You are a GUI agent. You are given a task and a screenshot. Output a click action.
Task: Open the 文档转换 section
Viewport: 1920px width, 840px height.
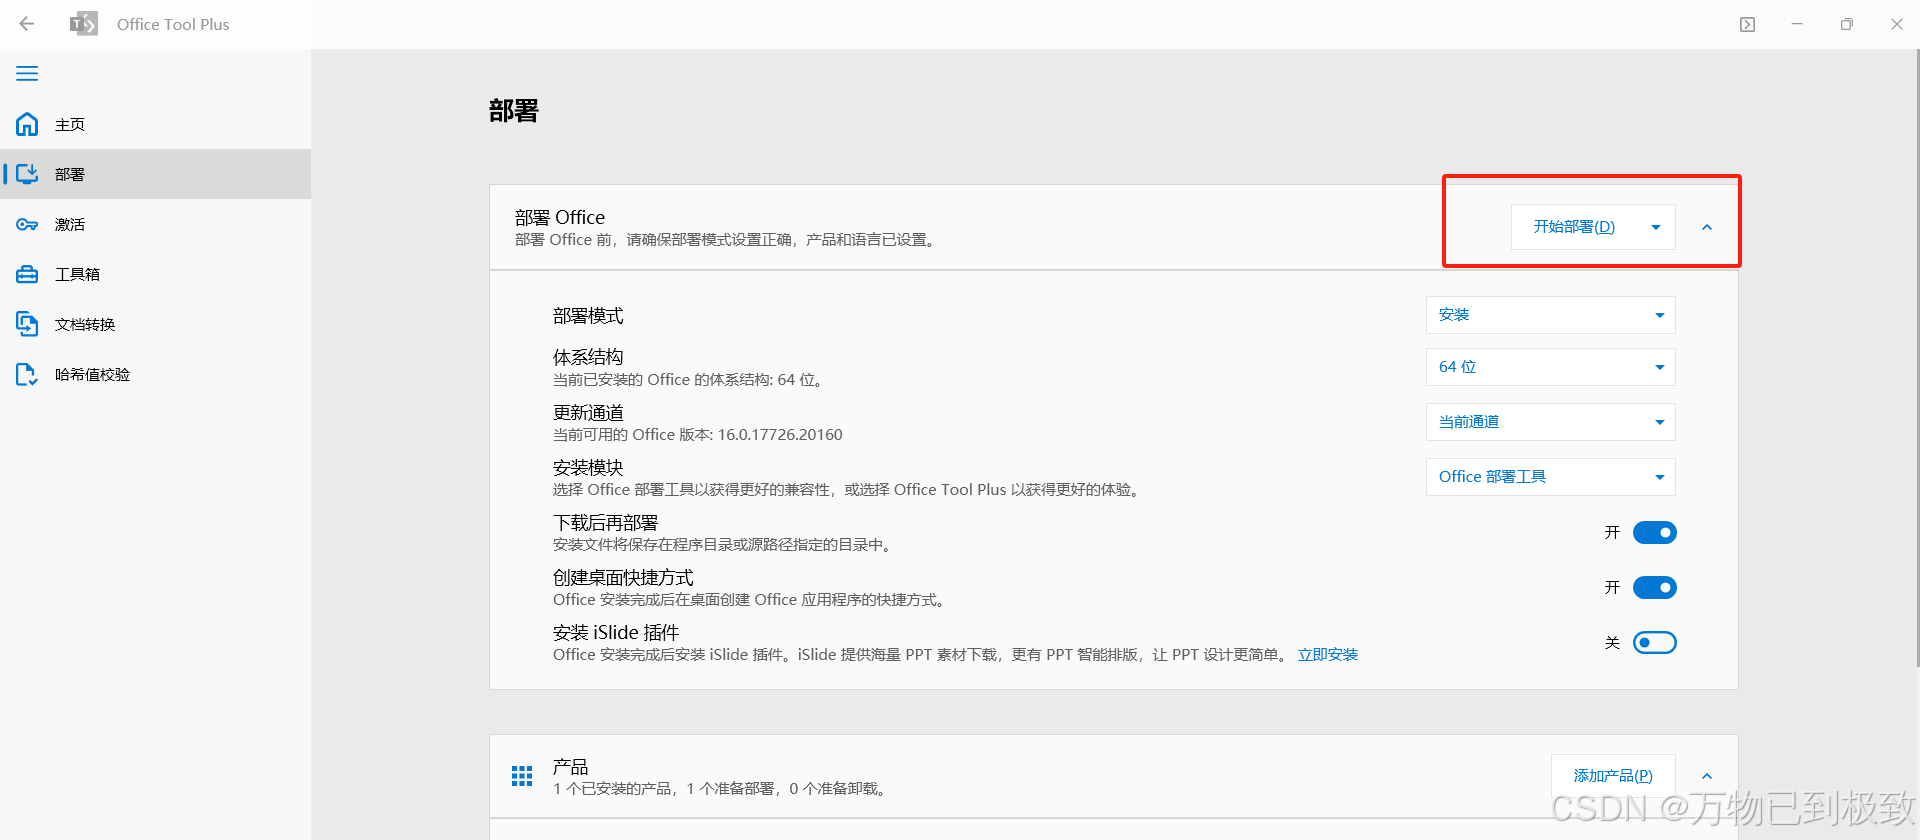click(155, 324)
